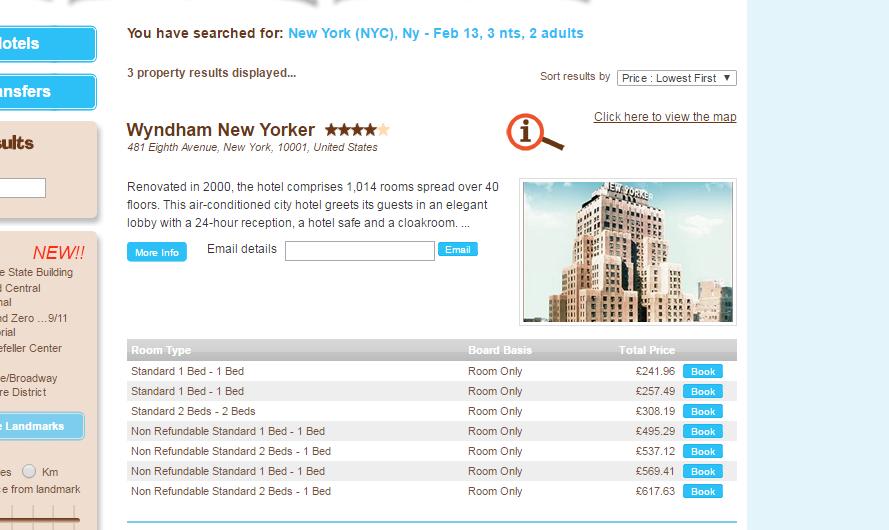
Task: Click the info magnifier icon for Wyndham
Action: (535, 133)
